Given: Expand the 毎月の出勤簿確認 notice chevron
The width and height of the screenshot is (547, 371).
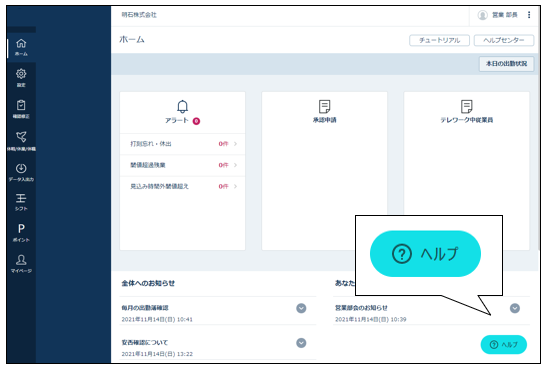Looking at the screenshot, I should pyautogui.click(x=301, y=308).
